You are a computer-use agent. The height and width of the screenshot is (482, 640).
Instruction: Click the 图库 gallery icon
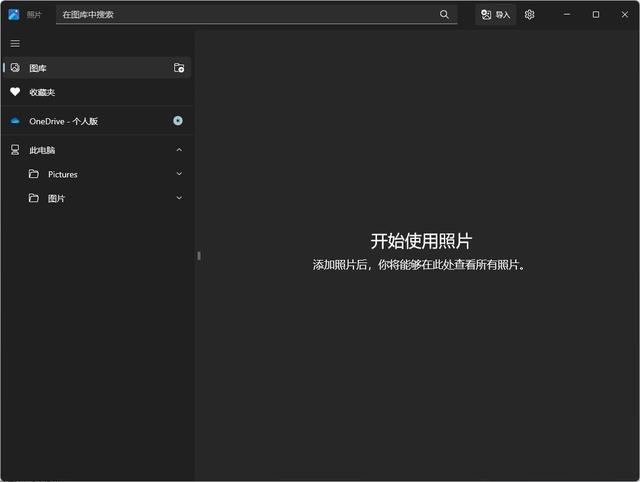(15, 68)
